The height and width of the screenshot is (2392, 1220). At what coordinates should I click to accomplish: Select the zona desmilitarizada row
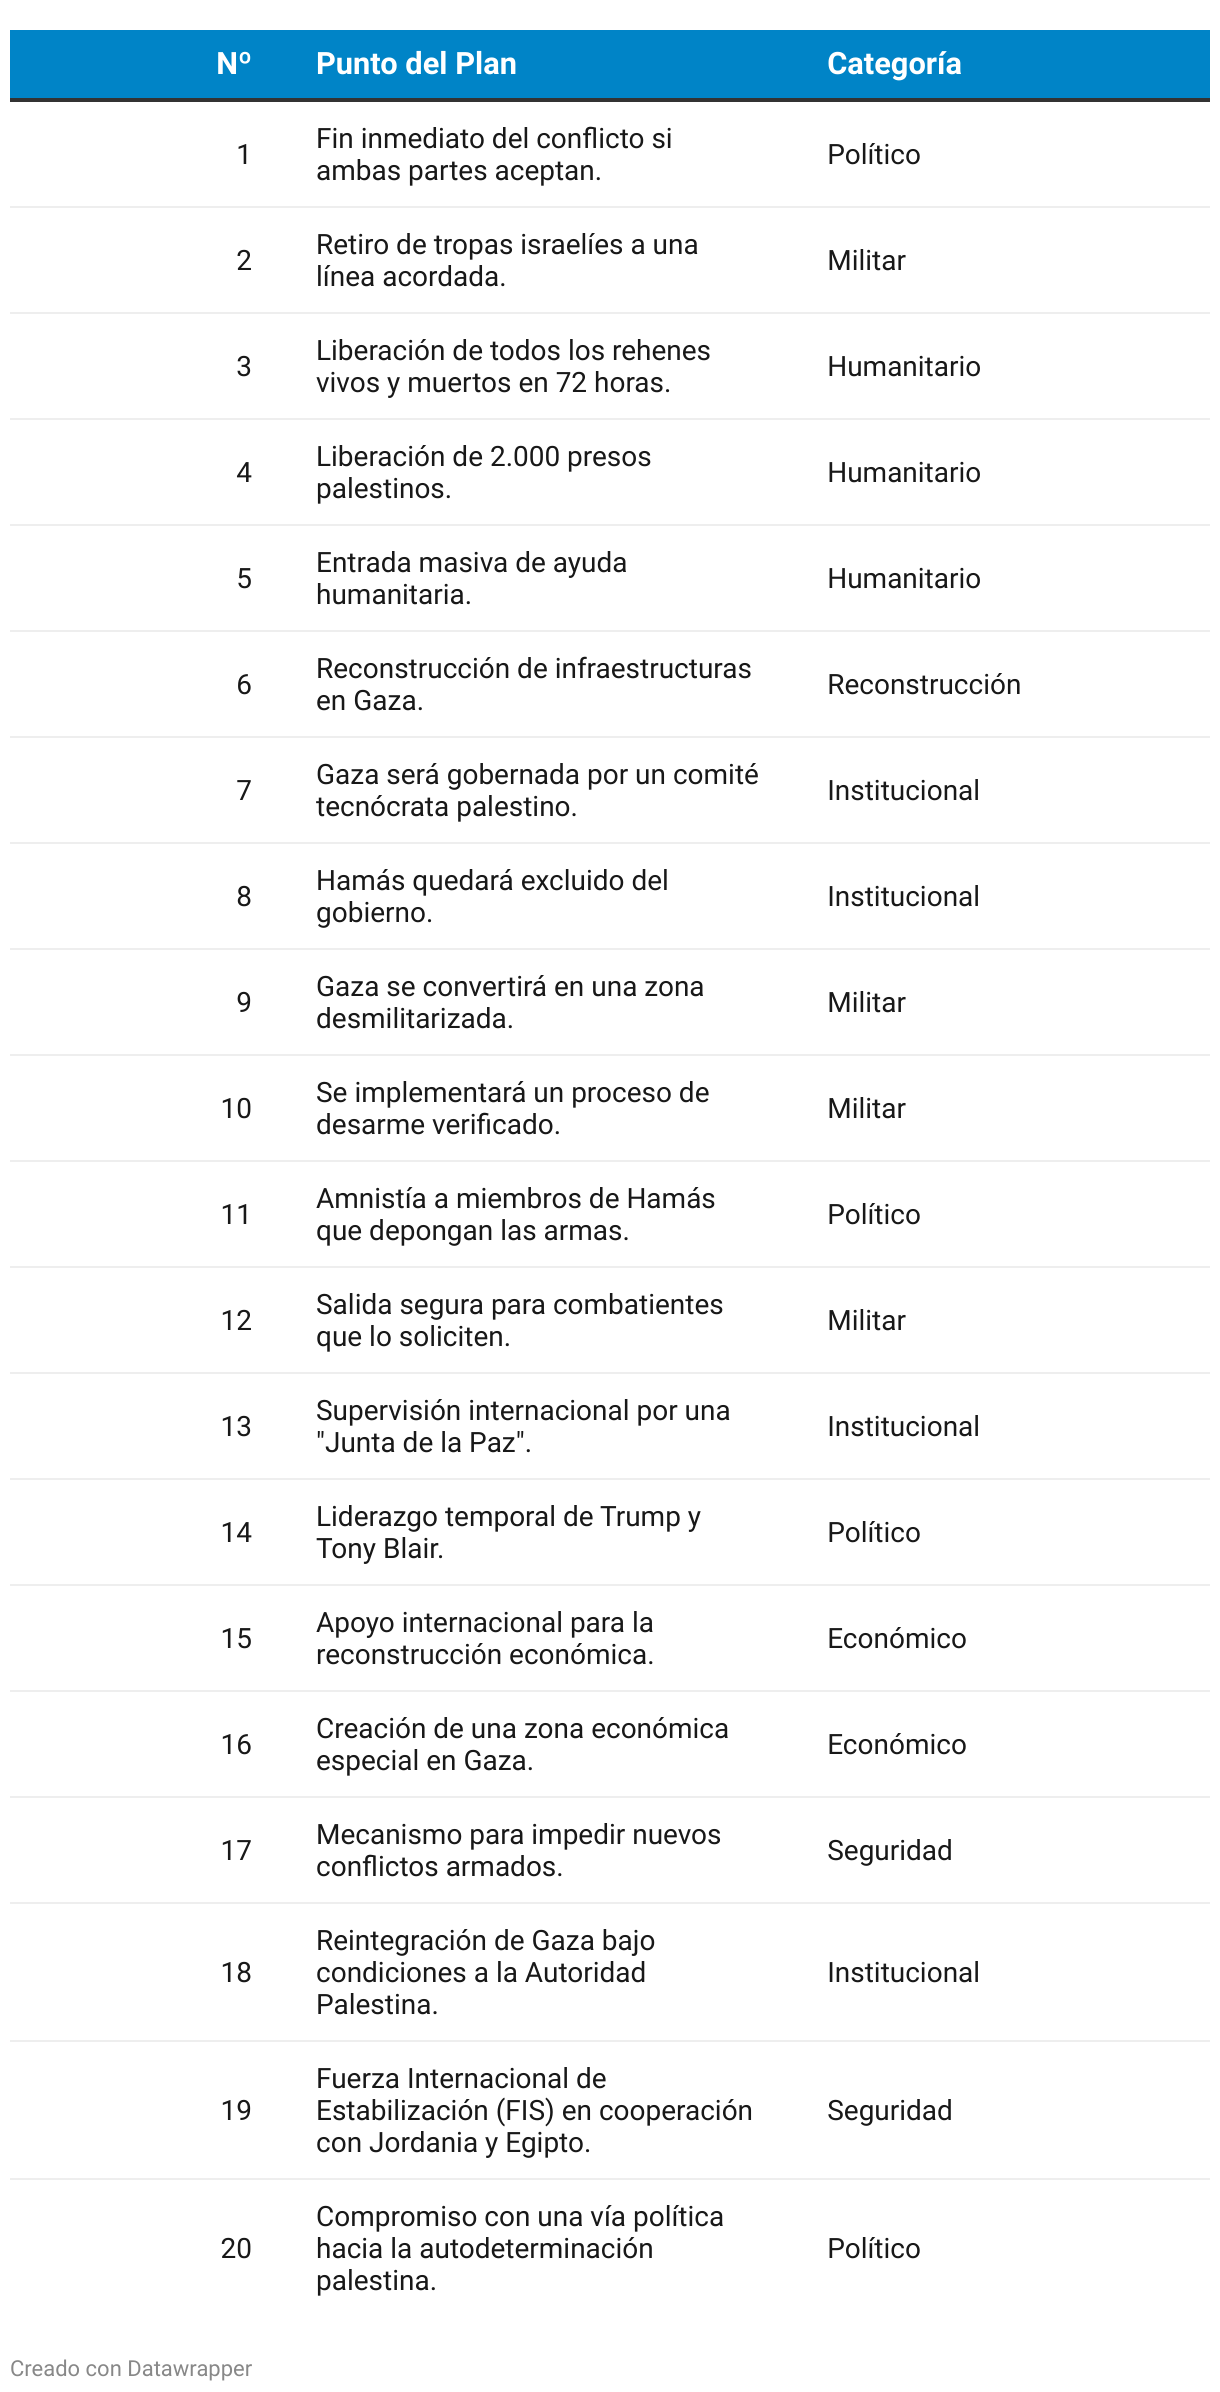[x=509, y=1002]
